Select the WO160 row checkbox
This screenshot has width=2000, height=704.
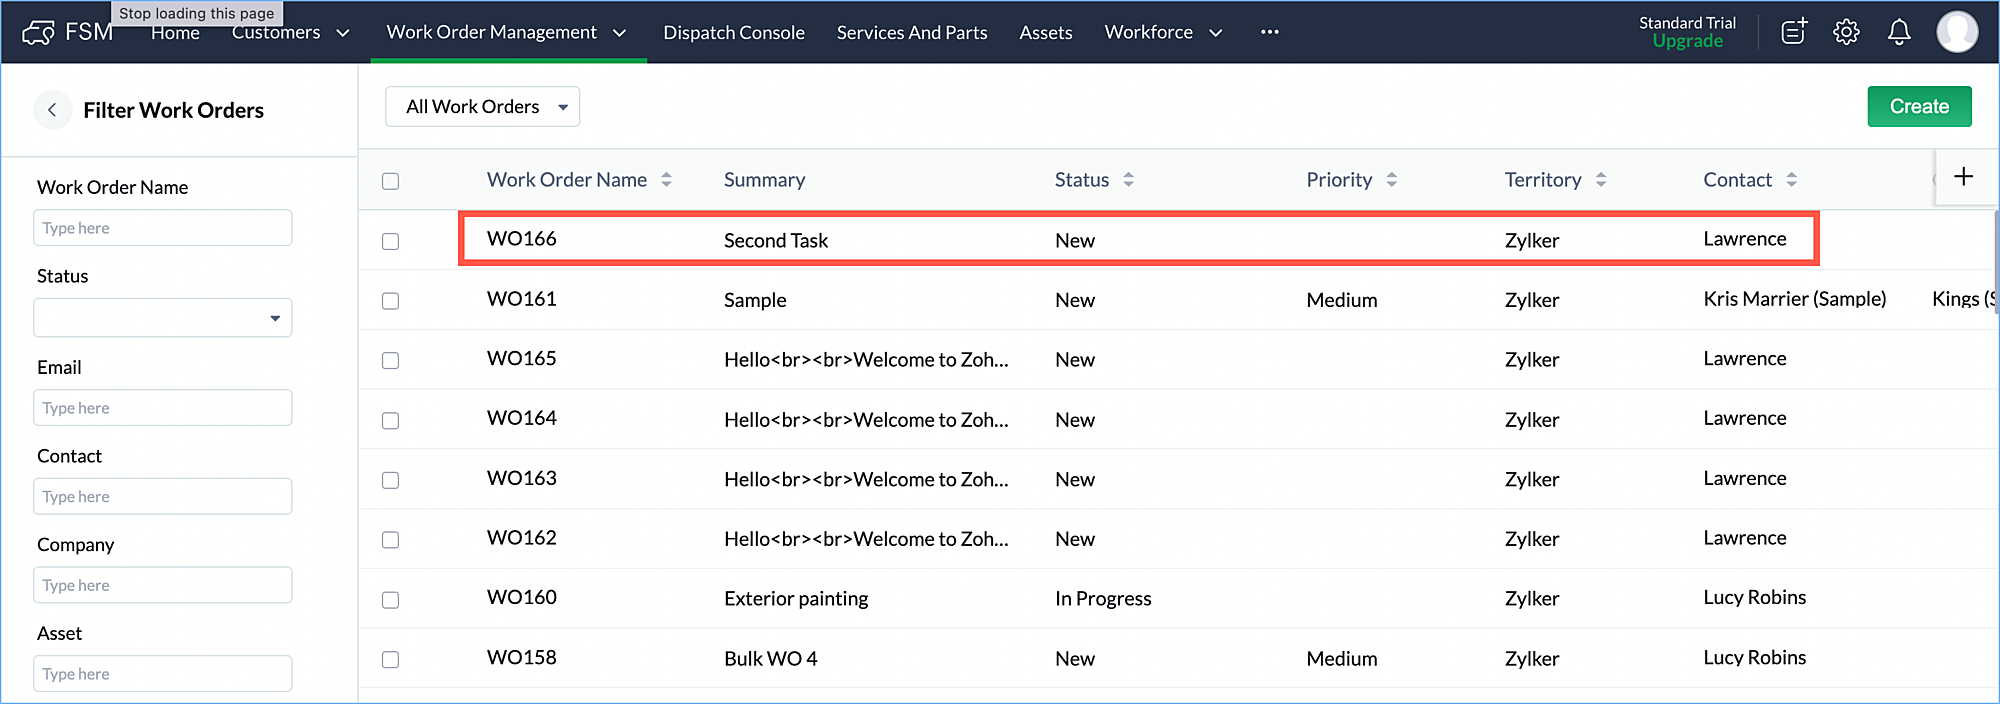pyautogui.click(x=390, y=600)
